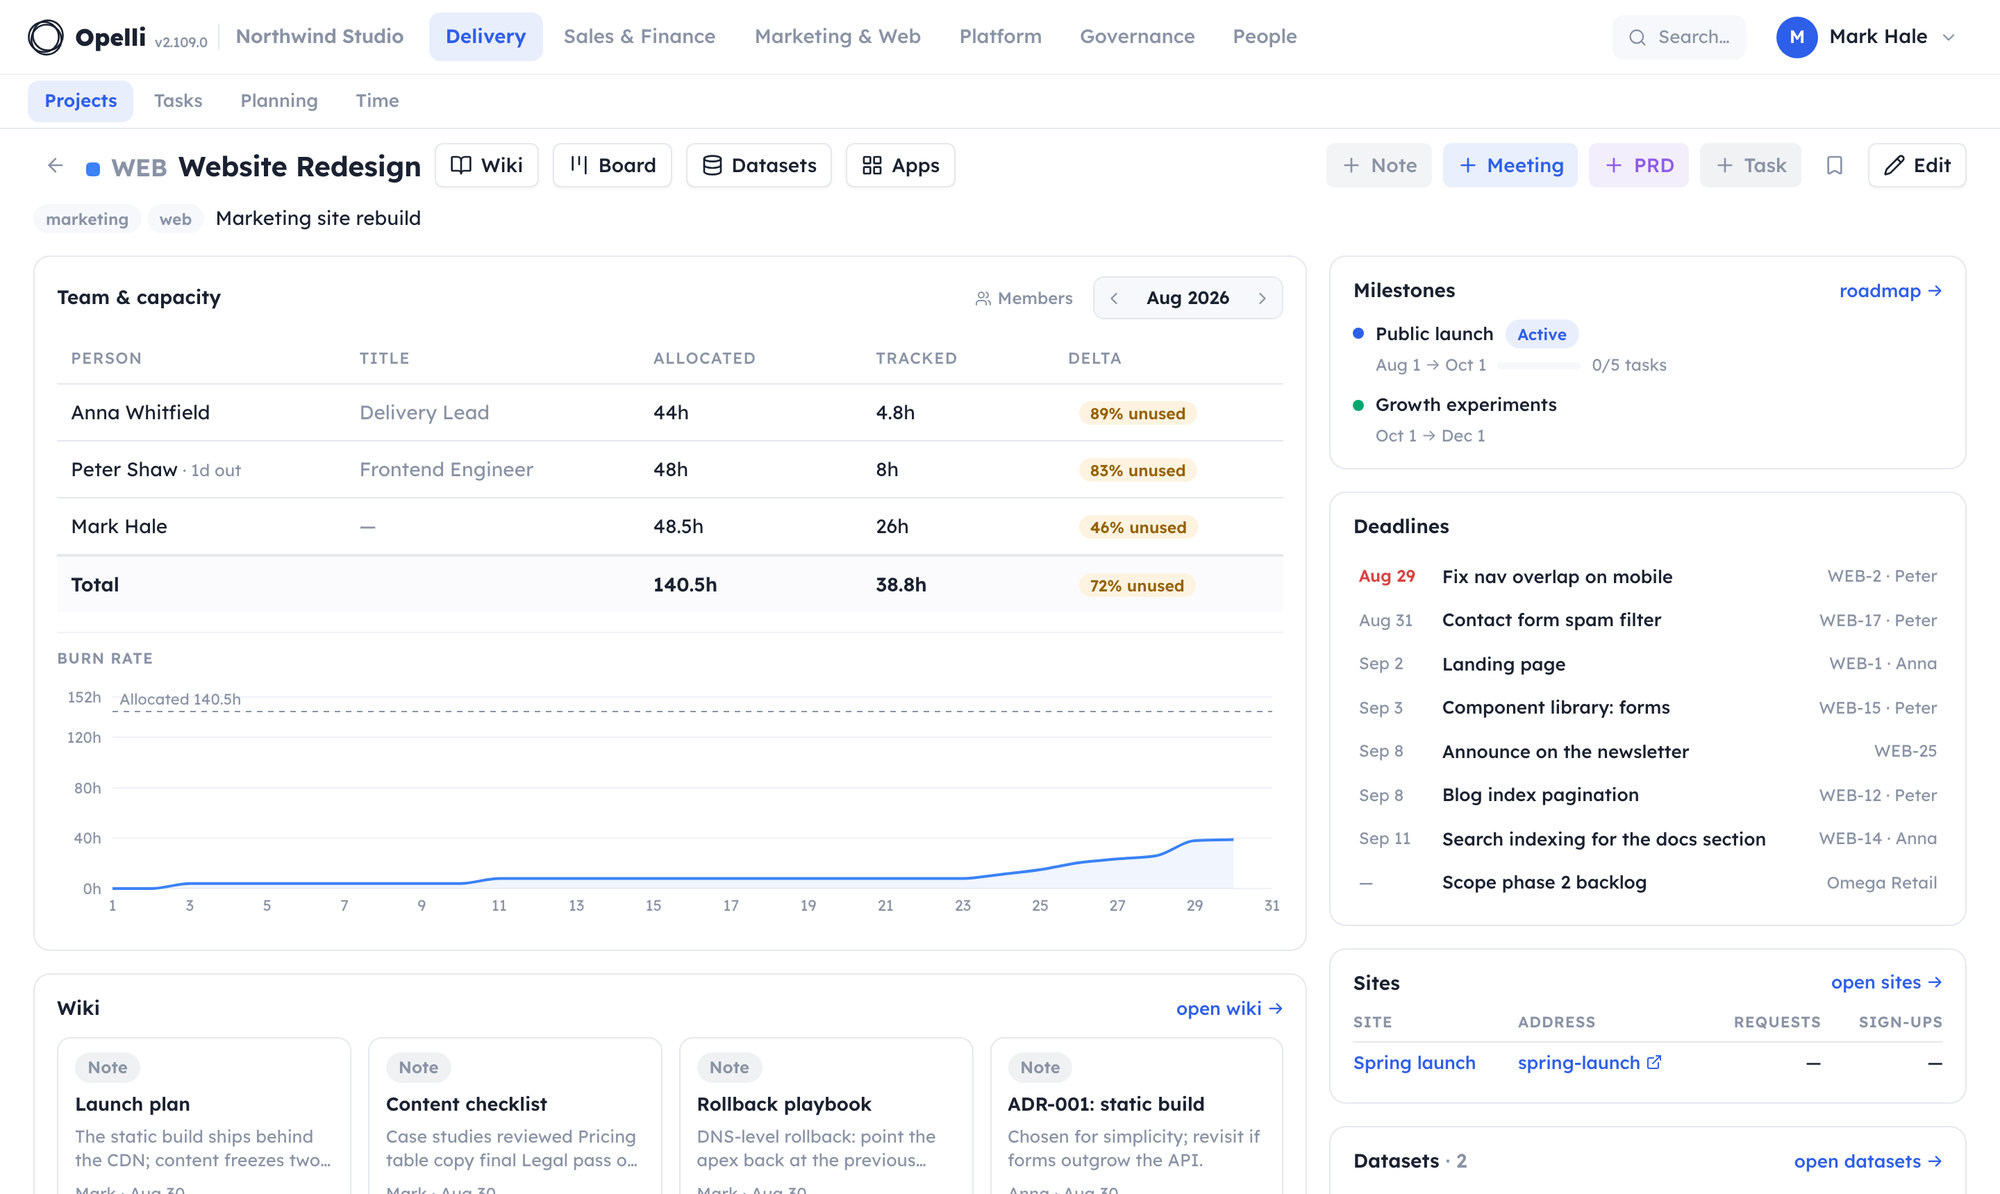Select the Projects tab
This screenshot has height=1194, width=2000.
point(80,100)
